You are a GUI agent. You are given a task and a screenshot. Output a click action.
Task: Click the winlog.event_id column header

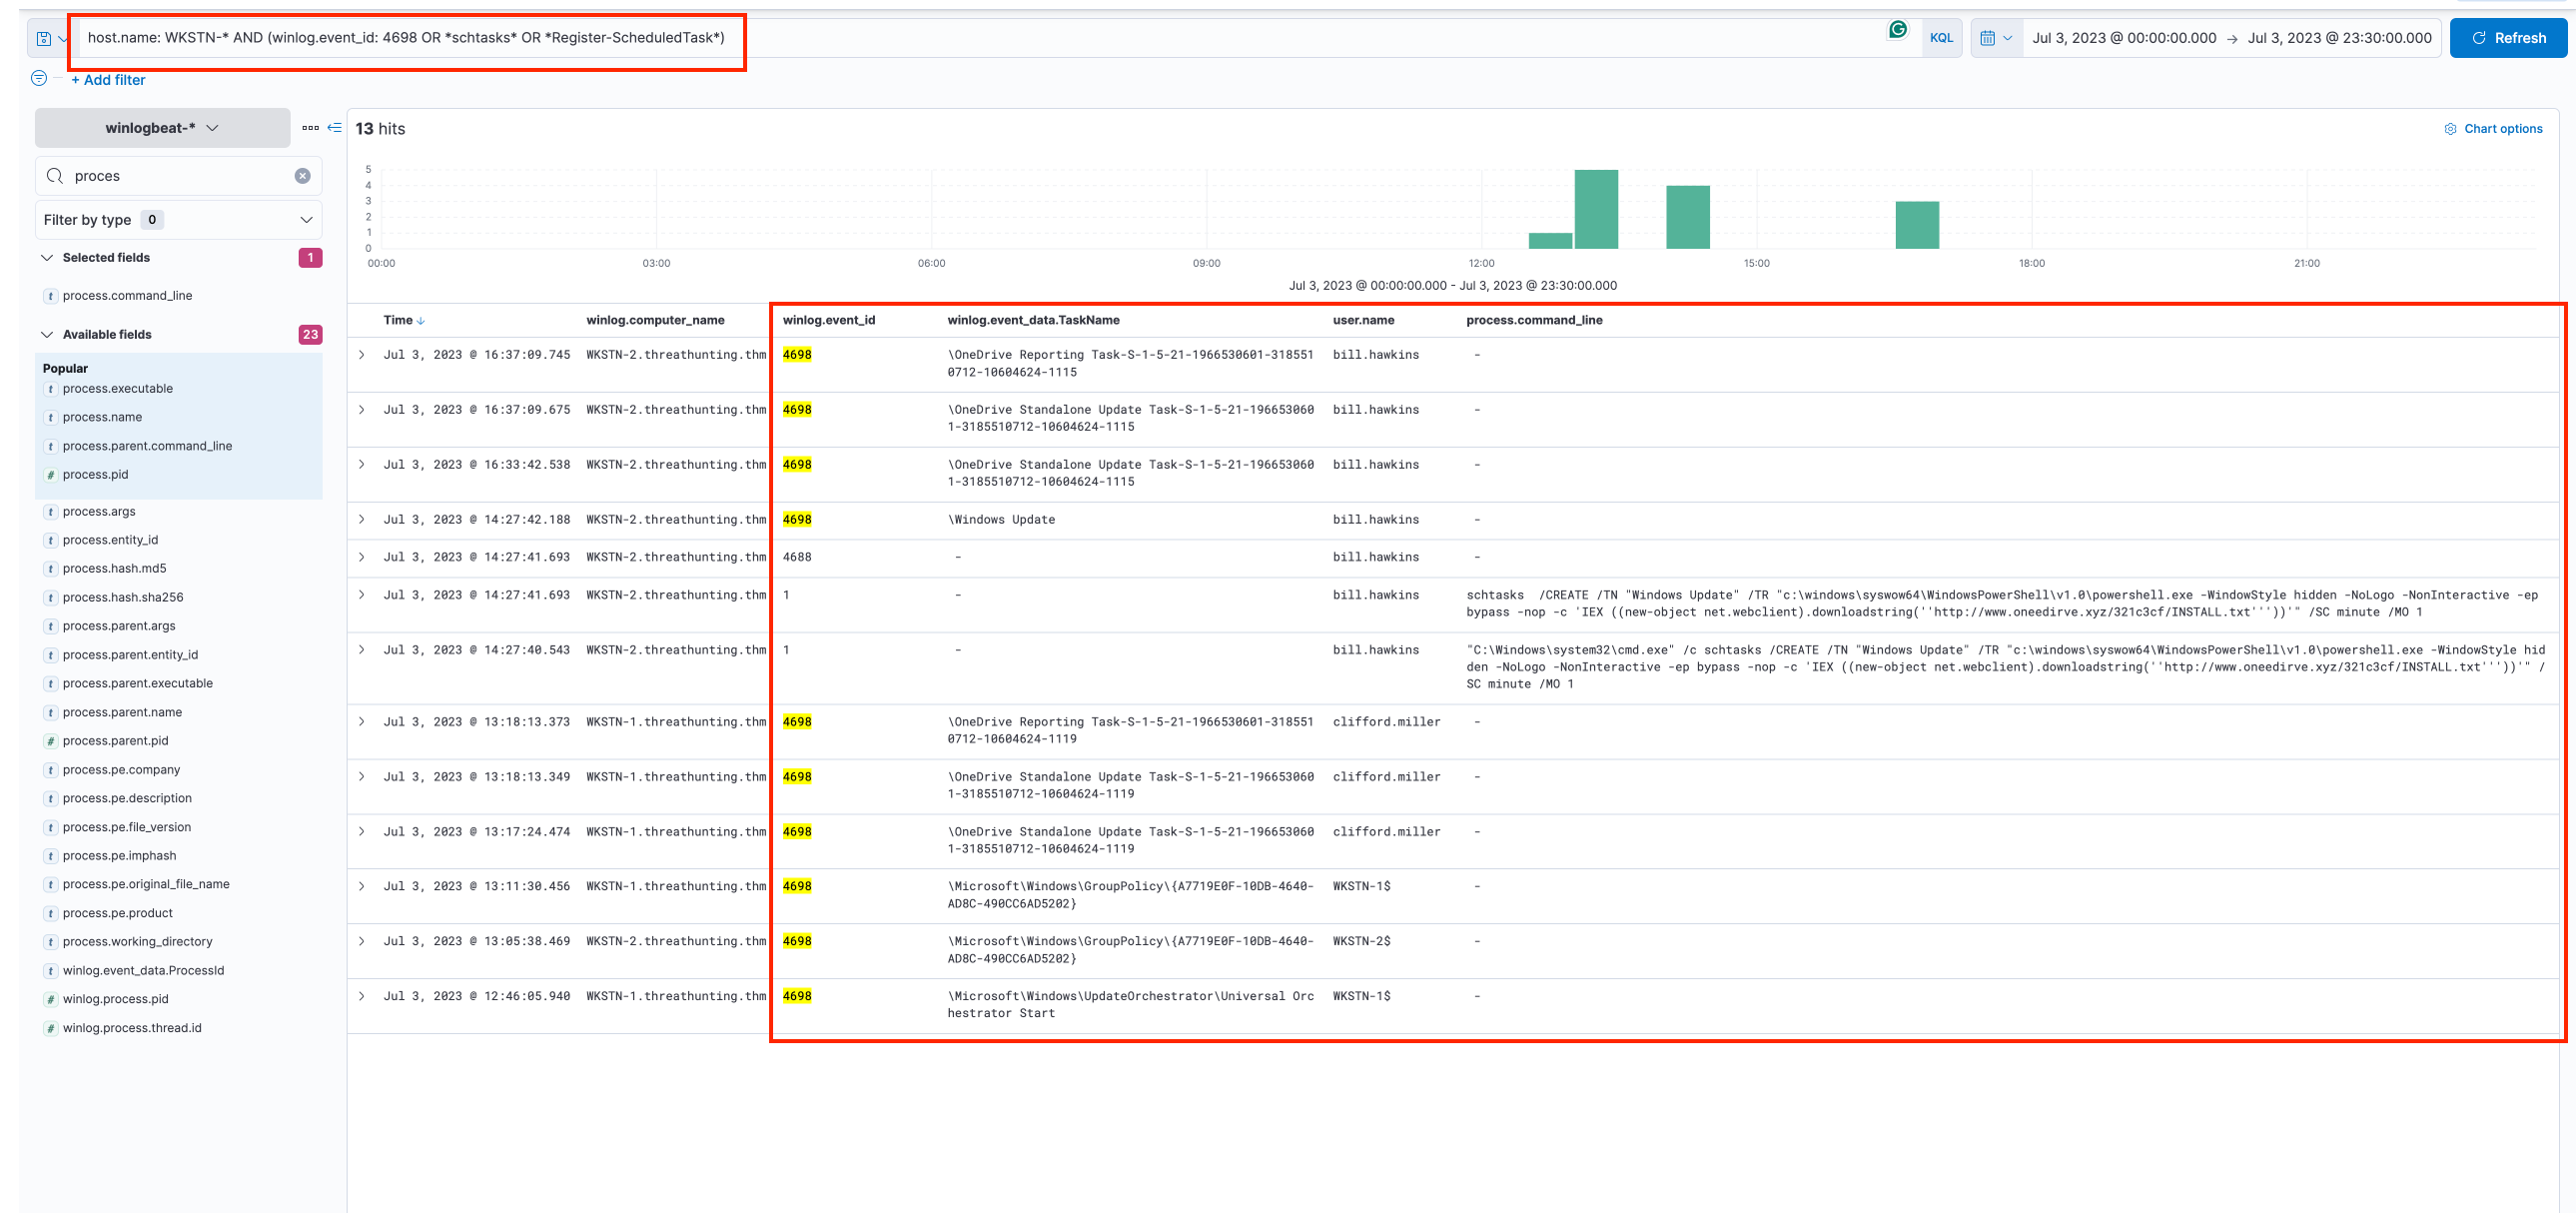coord(829,321)
